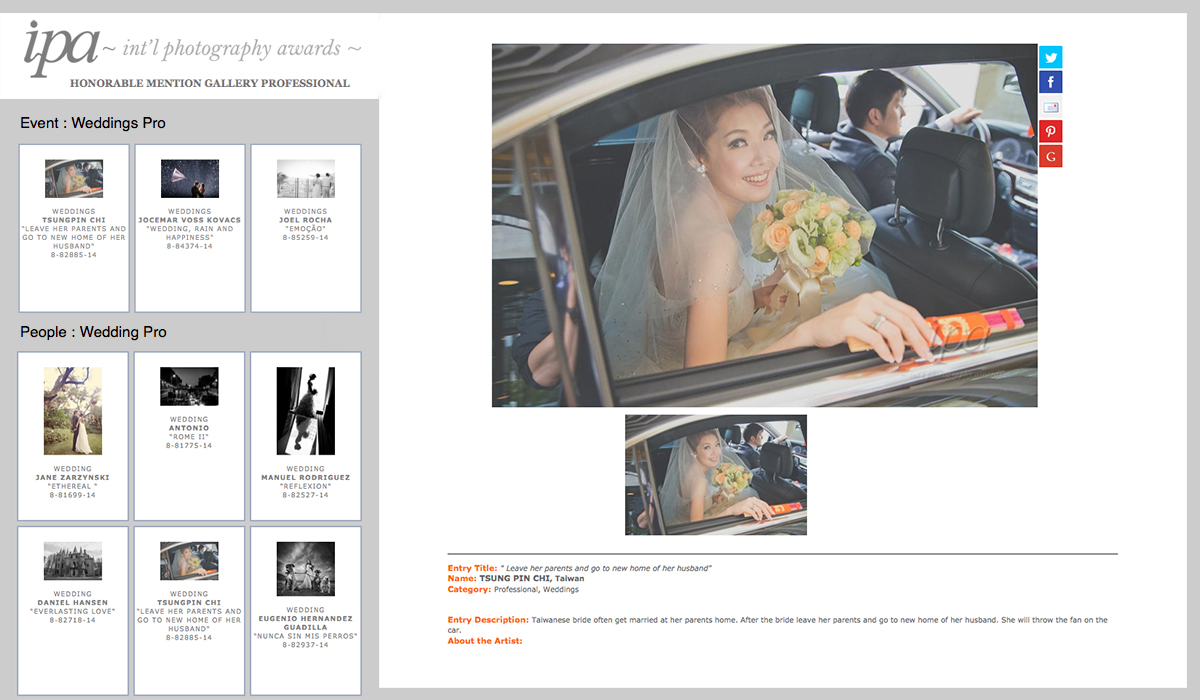Click the IPA logo header
Viewport: 1200px width, 700px height.
pyautogui.click(x=190, y=55)
